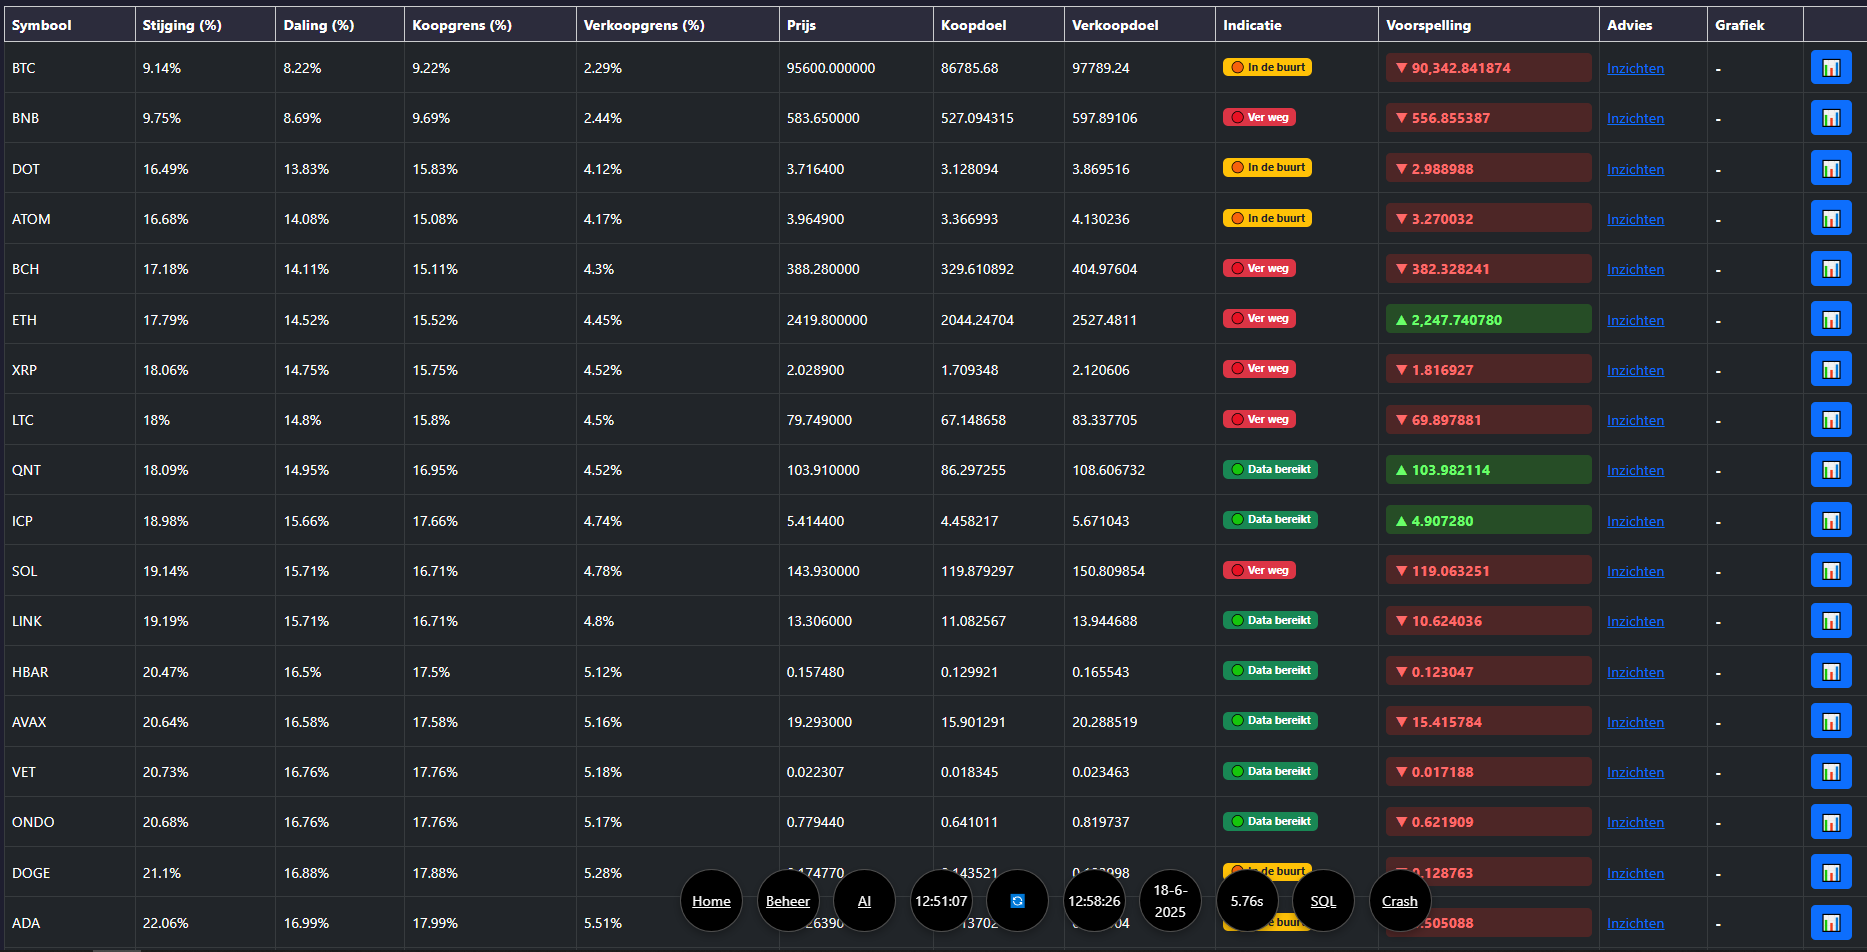Click the Data bereikt badge for ICP
This screenshot has width=1867, height=952.
(1270, 520)
